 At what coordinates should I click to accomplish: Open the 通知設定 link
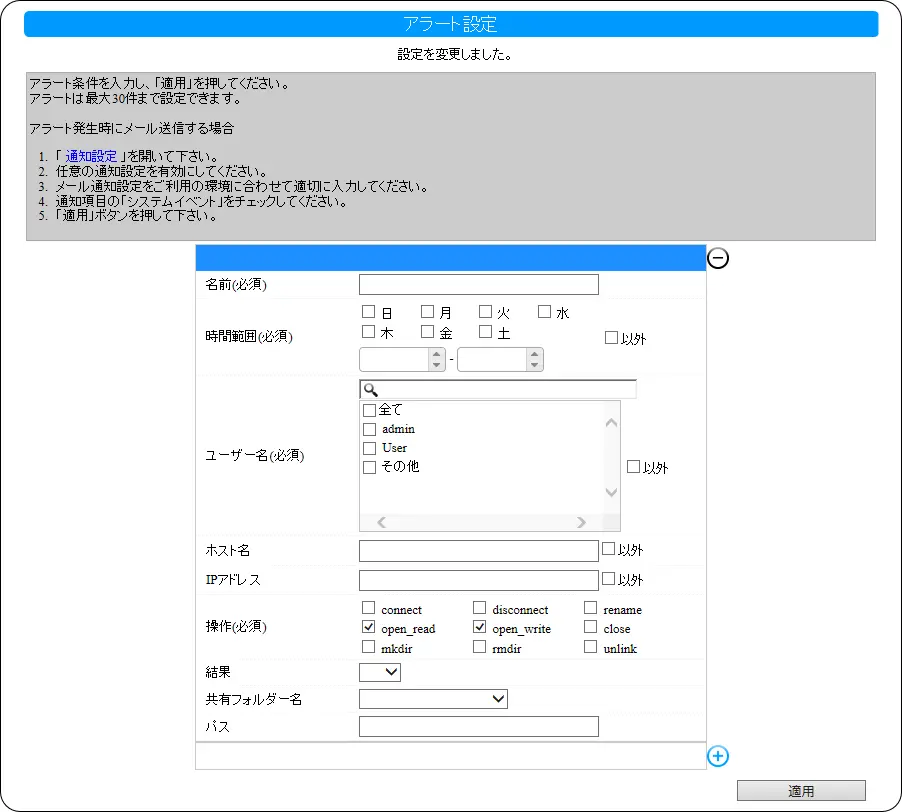91,157
